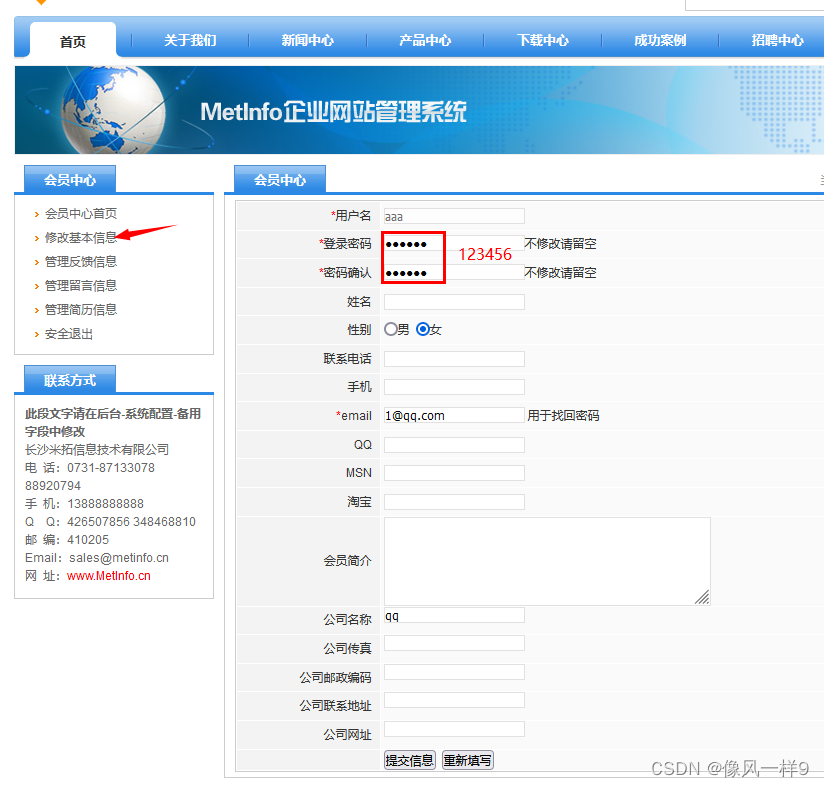Click the 姓名 input field
824x787 pixels.
[x=454, y=302]
